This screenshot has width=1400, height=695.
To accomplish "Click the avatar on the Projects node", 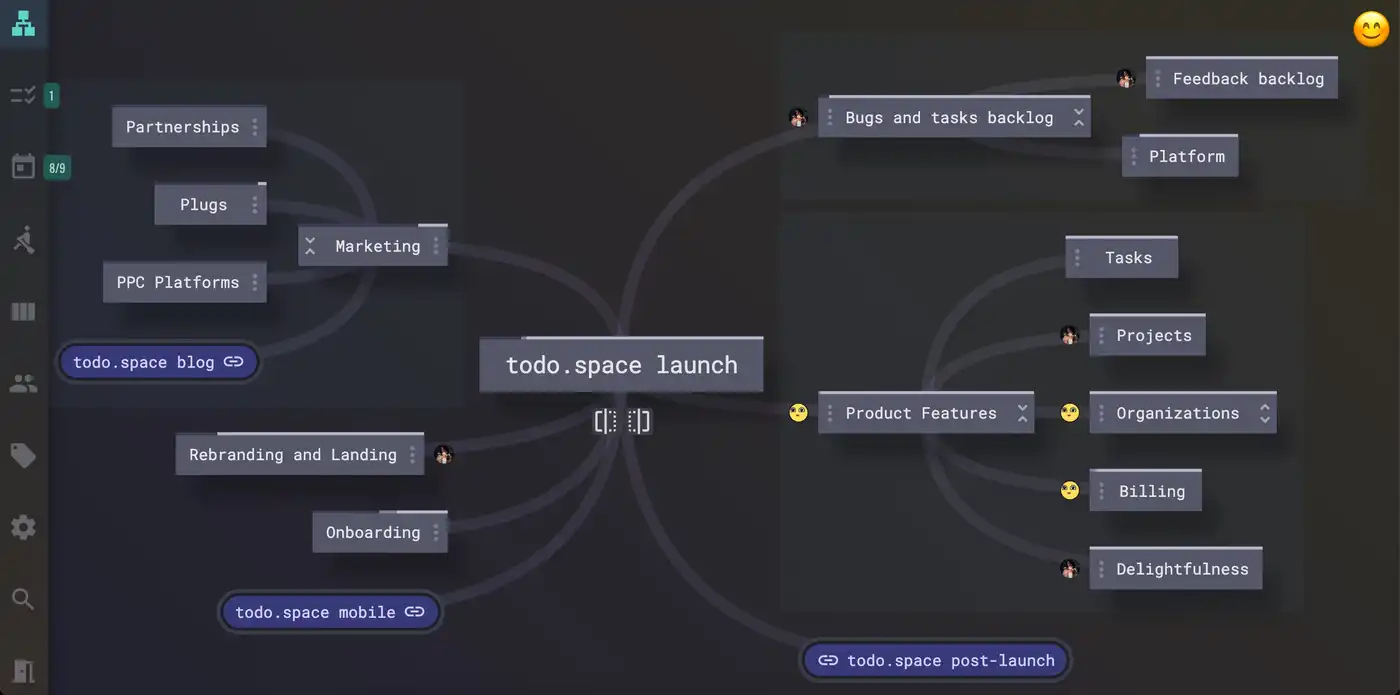I will [x=1070, y=335].
